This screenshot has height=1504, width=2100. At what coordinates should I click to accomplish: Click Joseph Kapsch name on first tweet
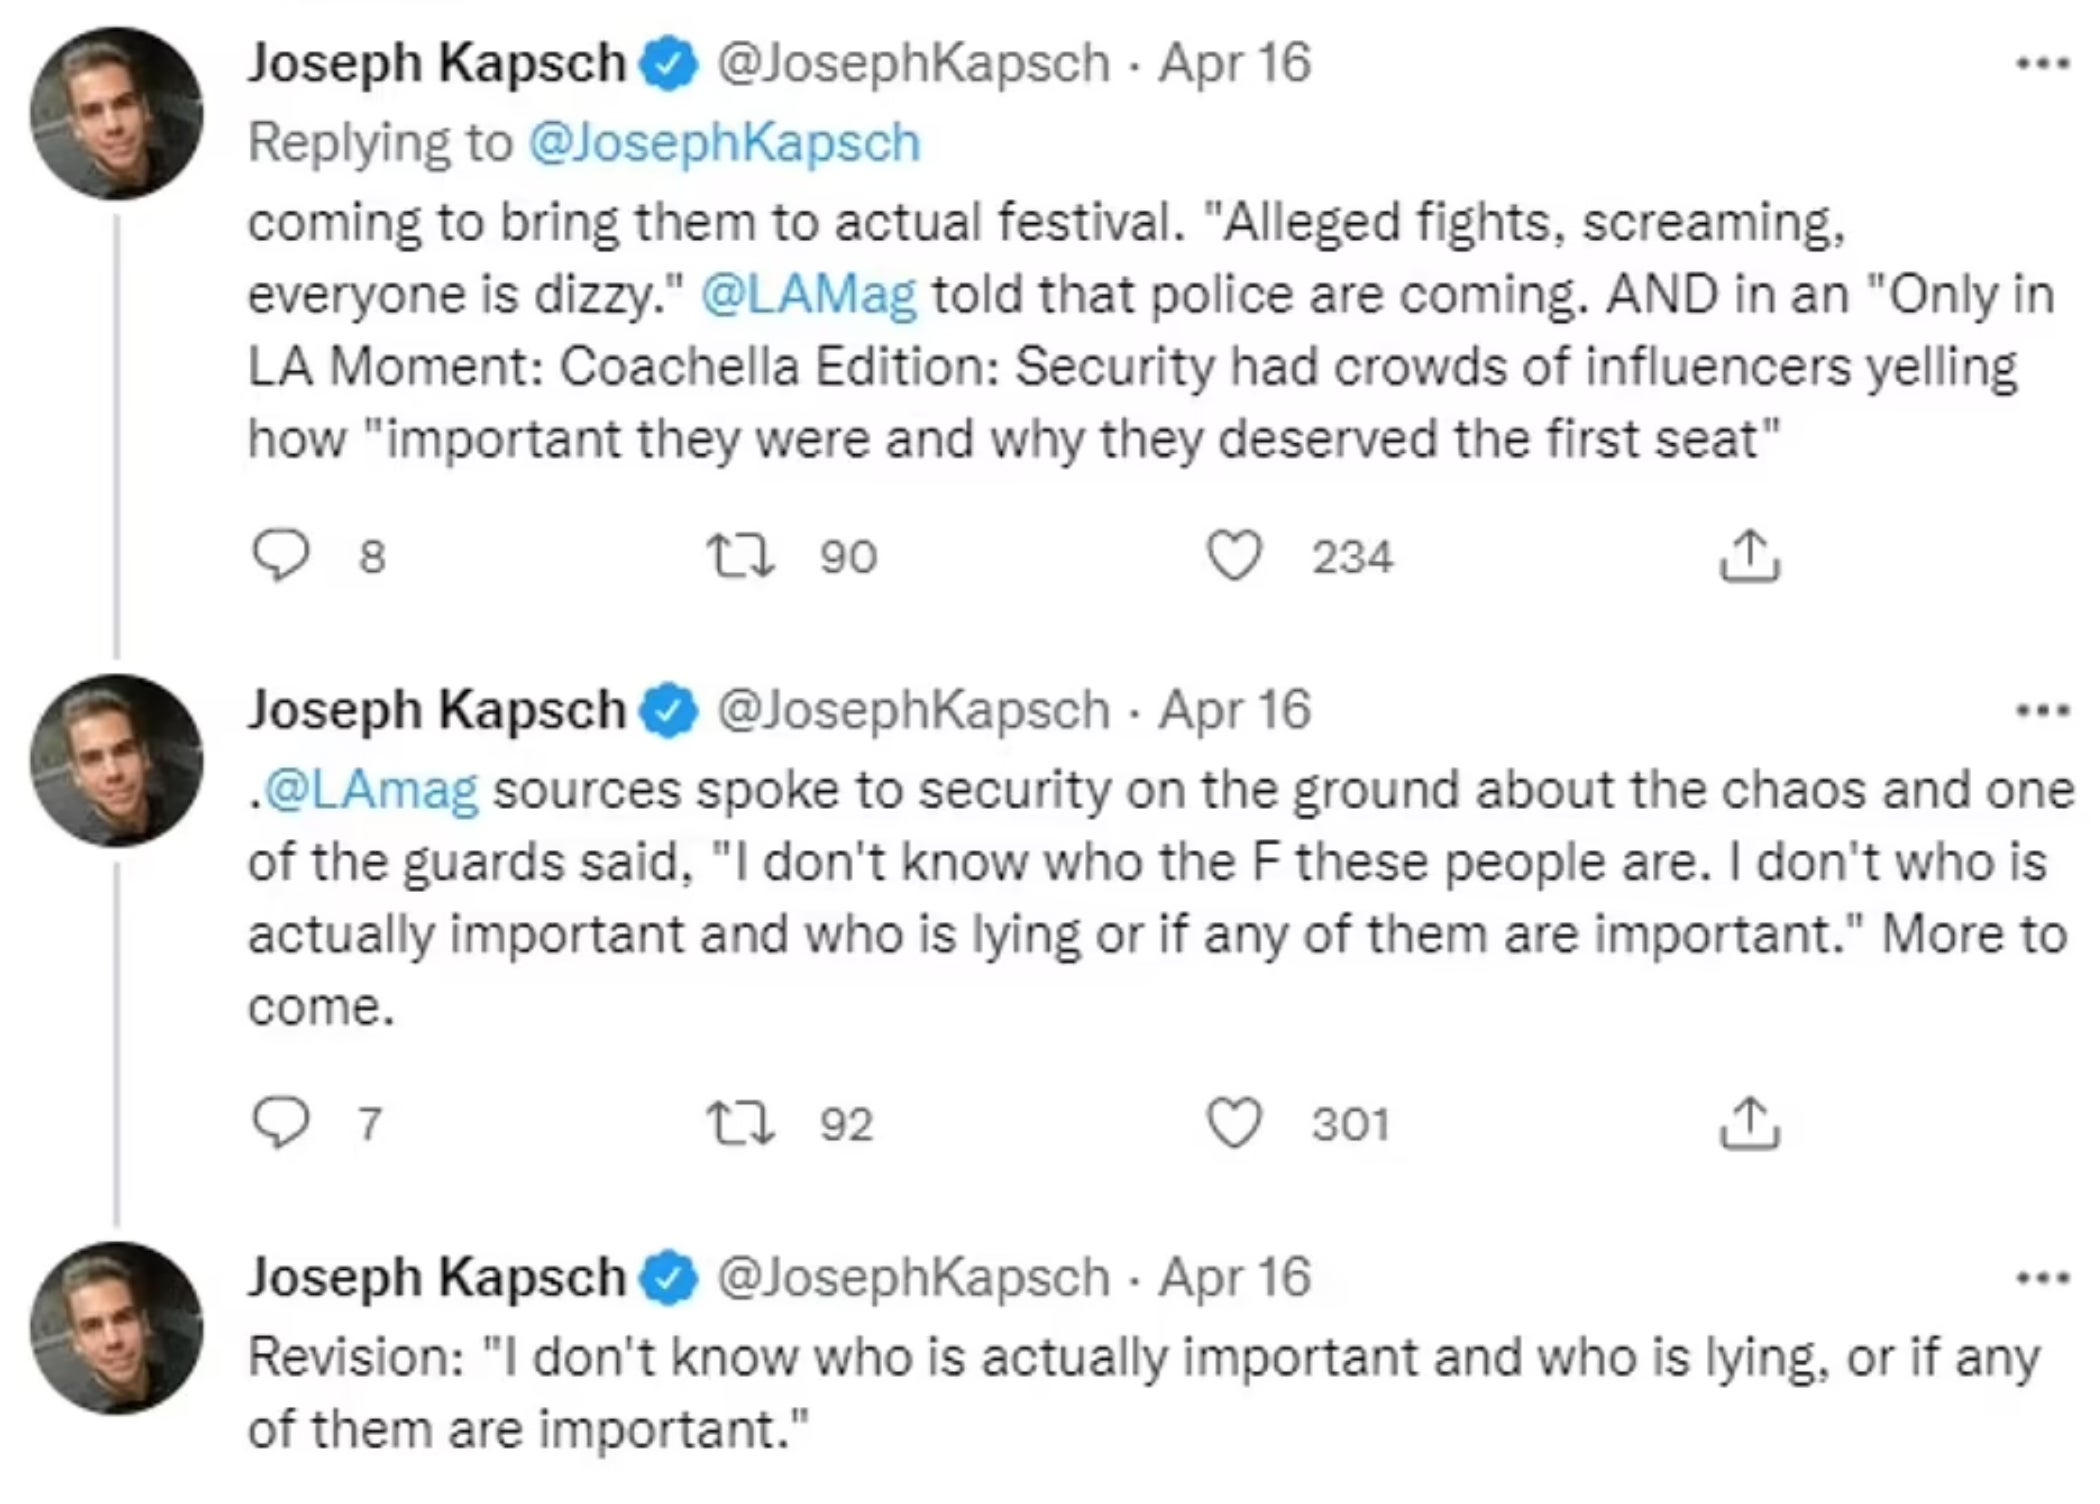pos(436,63)
